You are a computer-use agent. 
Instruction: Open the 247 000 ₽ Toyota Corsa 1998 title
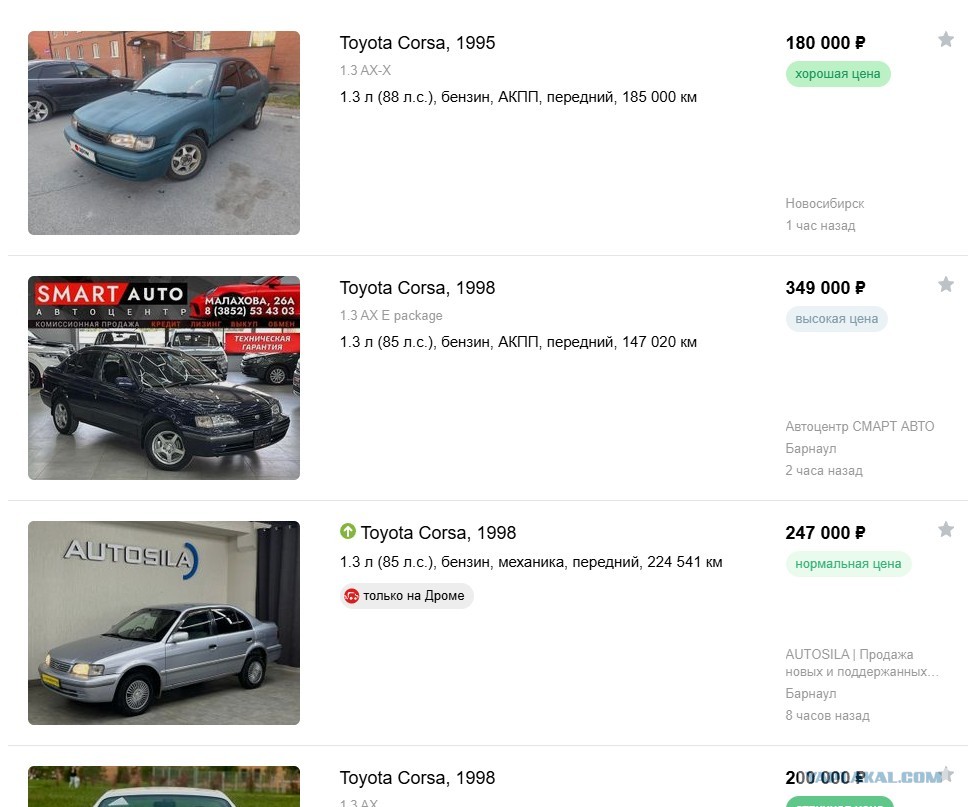pyautogui.click(x=438, y=533)
